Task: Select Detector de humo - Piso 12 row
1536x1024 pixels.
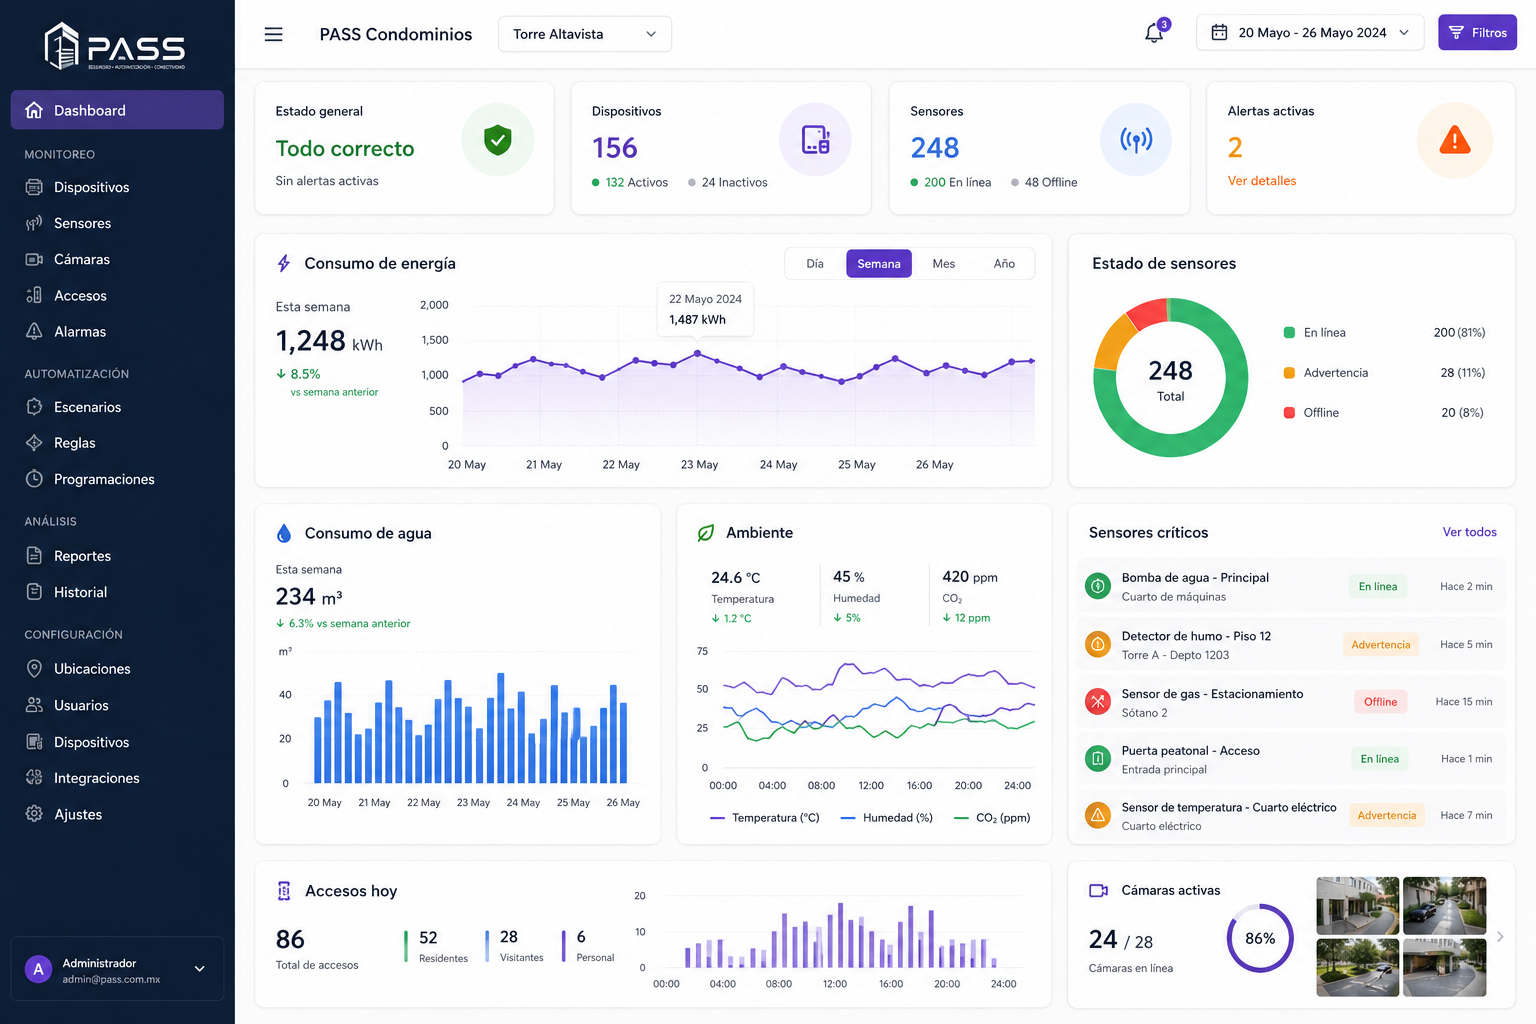Action: (x=1290, y=645)
